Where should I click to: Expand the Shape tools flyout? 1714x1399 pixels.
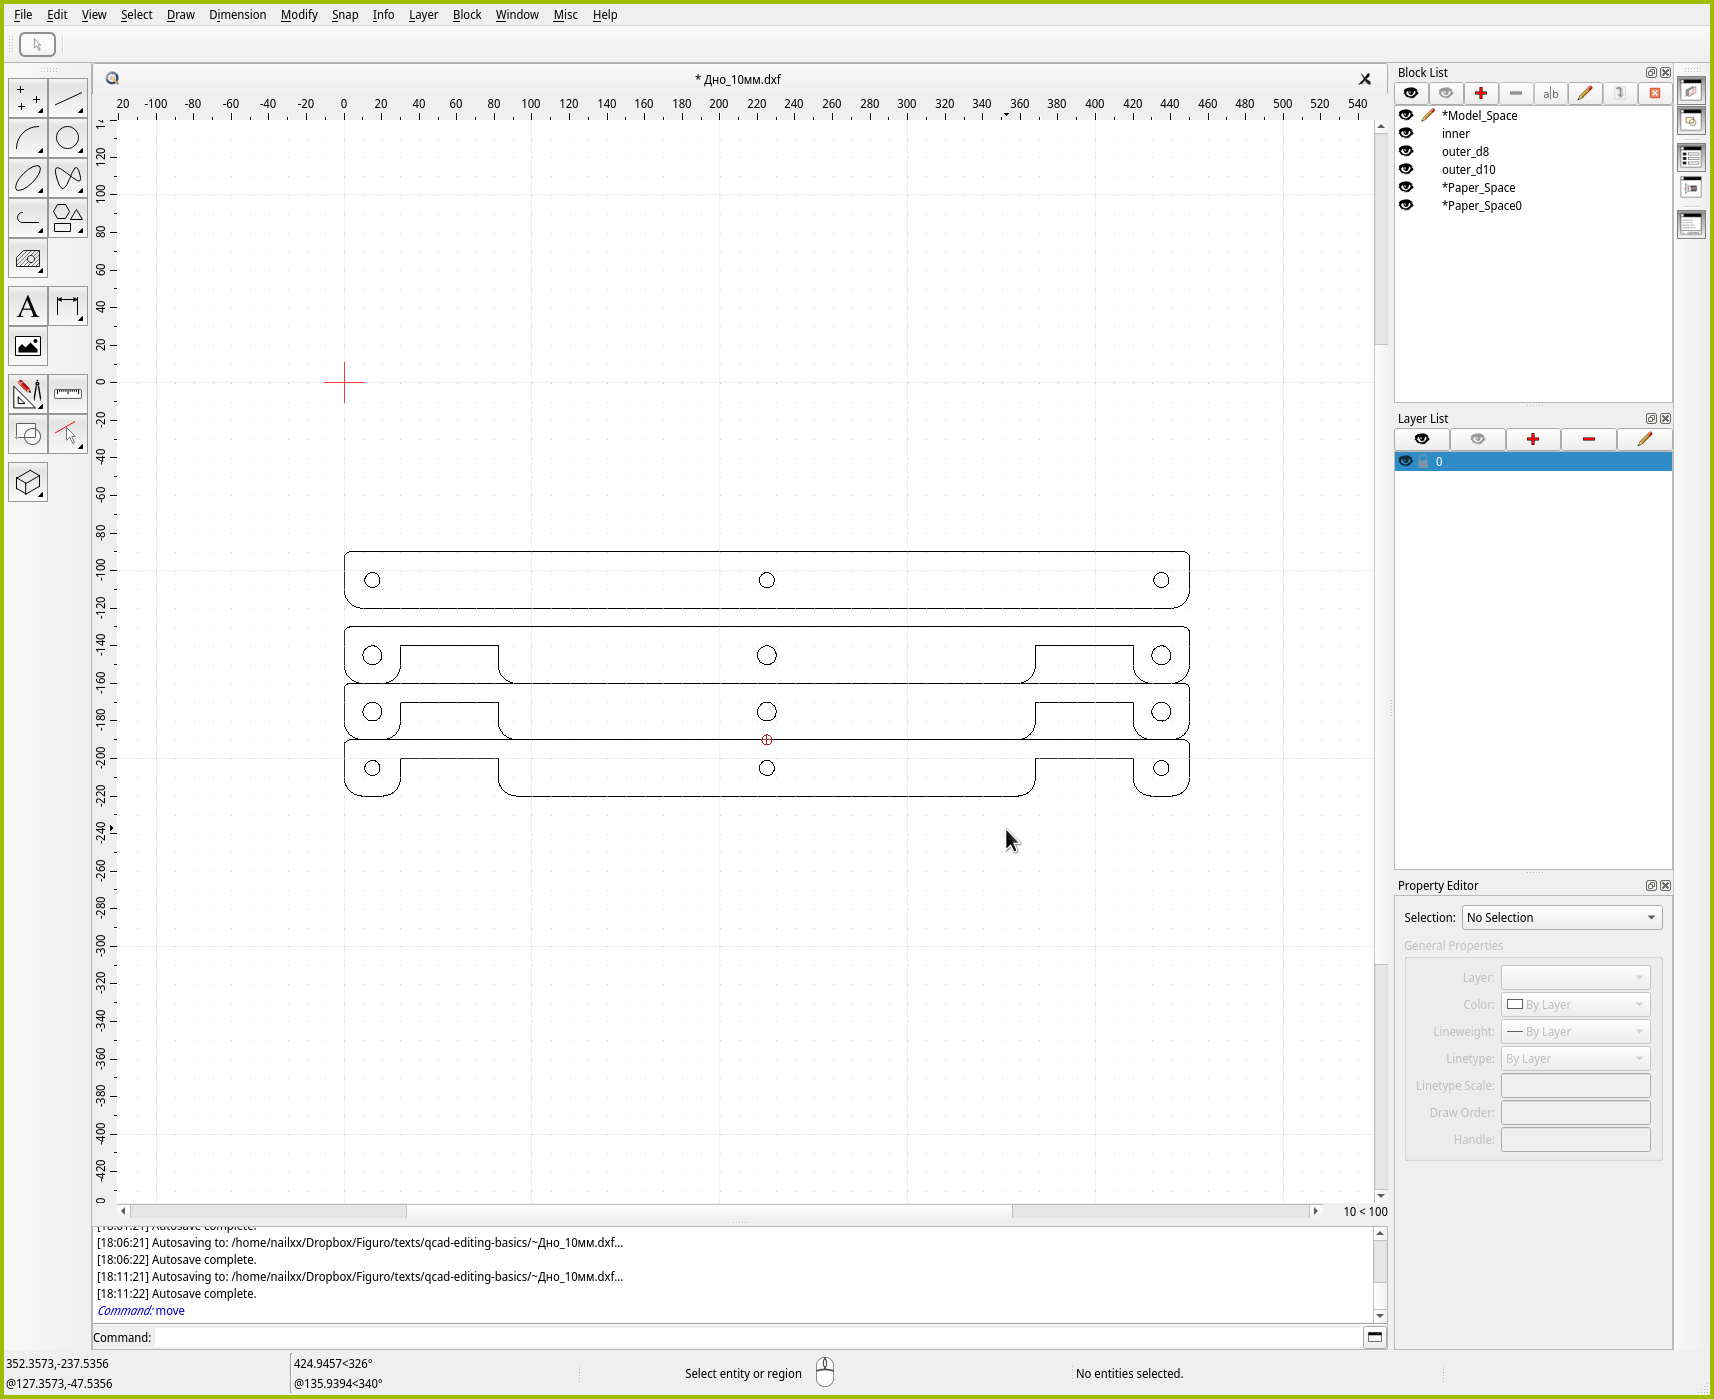pos(68,219)
